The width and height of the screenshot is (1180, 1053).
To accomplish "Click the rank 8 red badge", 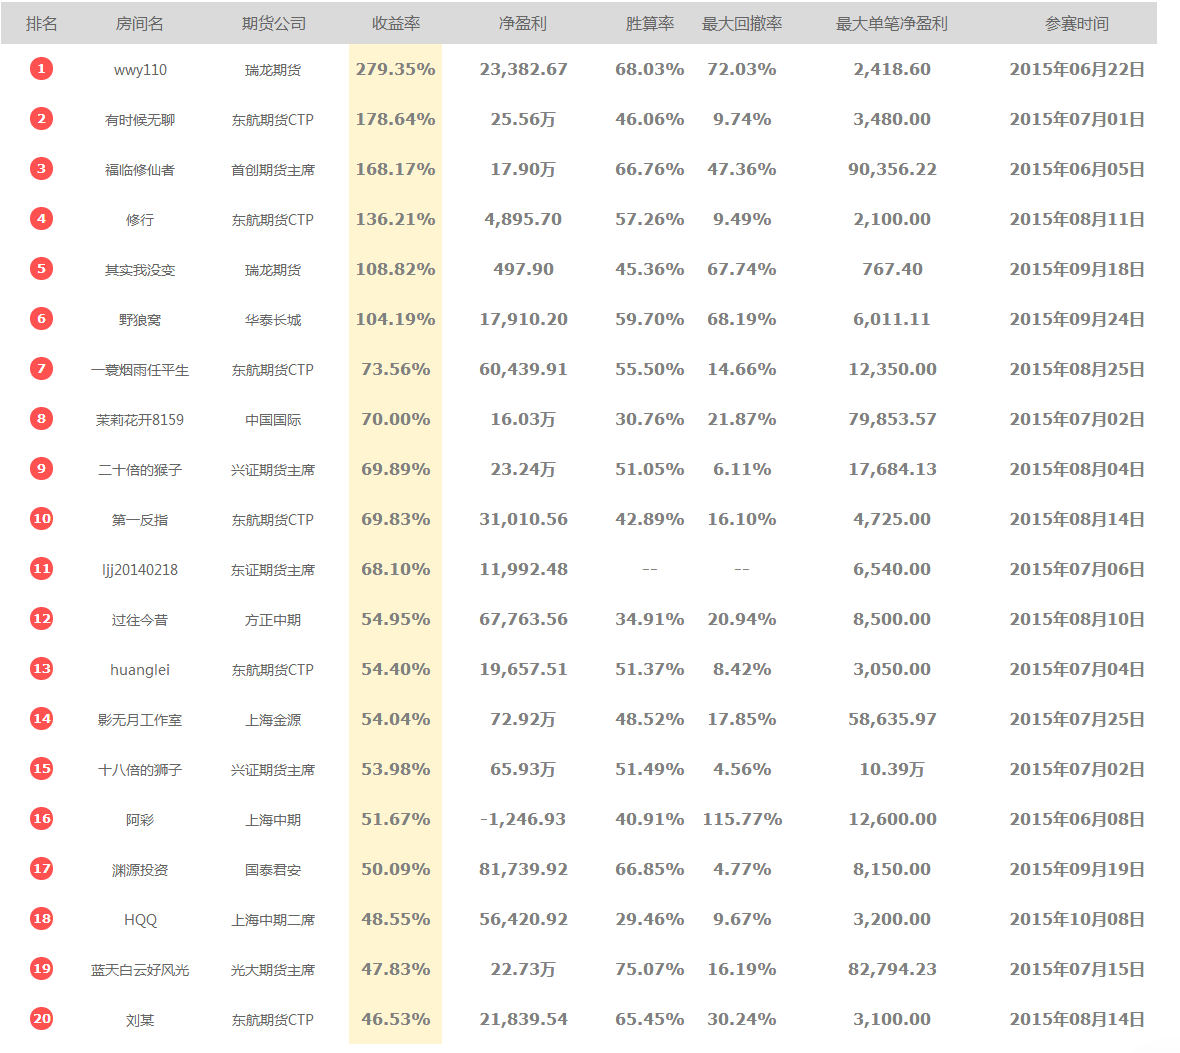I will (41, 419).
